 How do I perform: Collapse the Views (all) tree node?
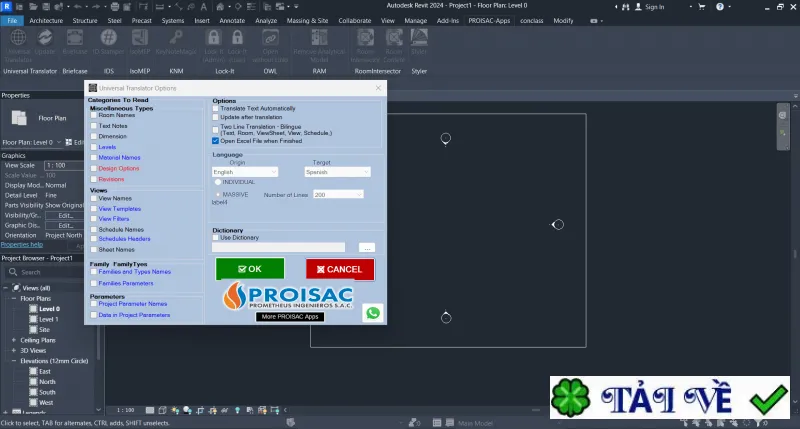pyautogui.click(x=6, y=288)
